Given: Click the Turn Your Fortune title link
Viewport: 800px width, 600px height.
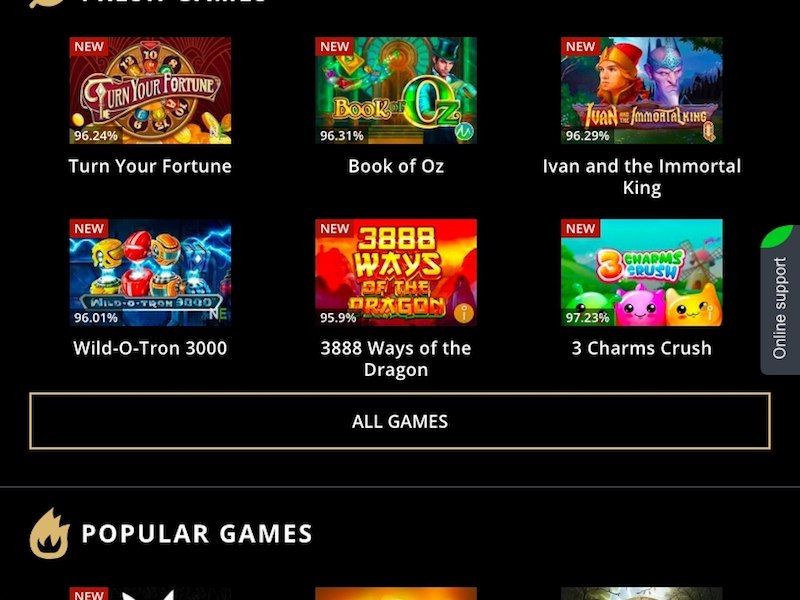Looking at the screenshot, I should click(x=150, y=166).
